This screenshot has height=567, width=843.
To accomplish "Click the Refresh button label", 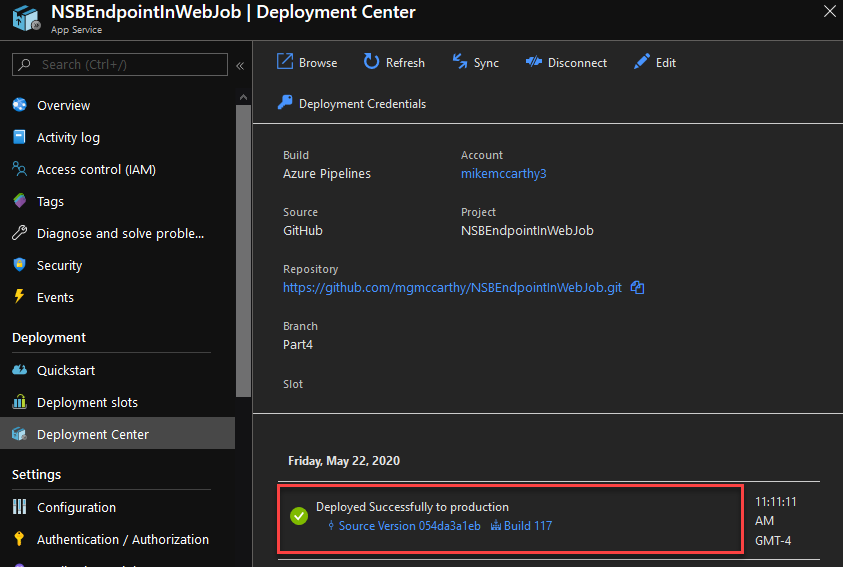I will (x=405, y=63).
